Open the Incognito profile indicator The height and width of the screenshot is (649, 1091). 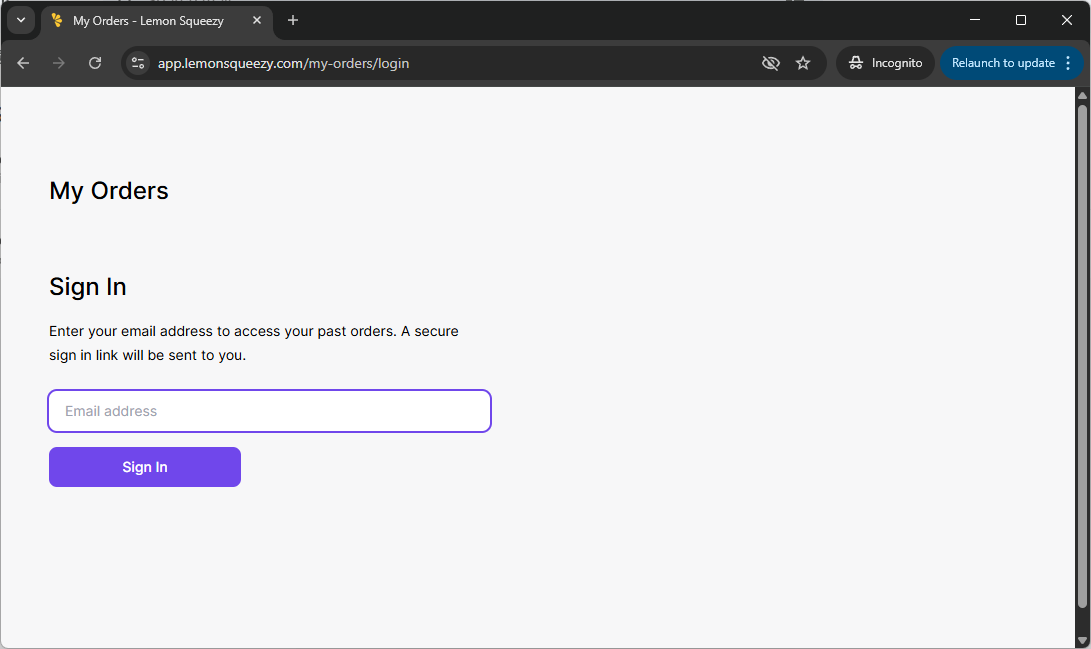885,63
